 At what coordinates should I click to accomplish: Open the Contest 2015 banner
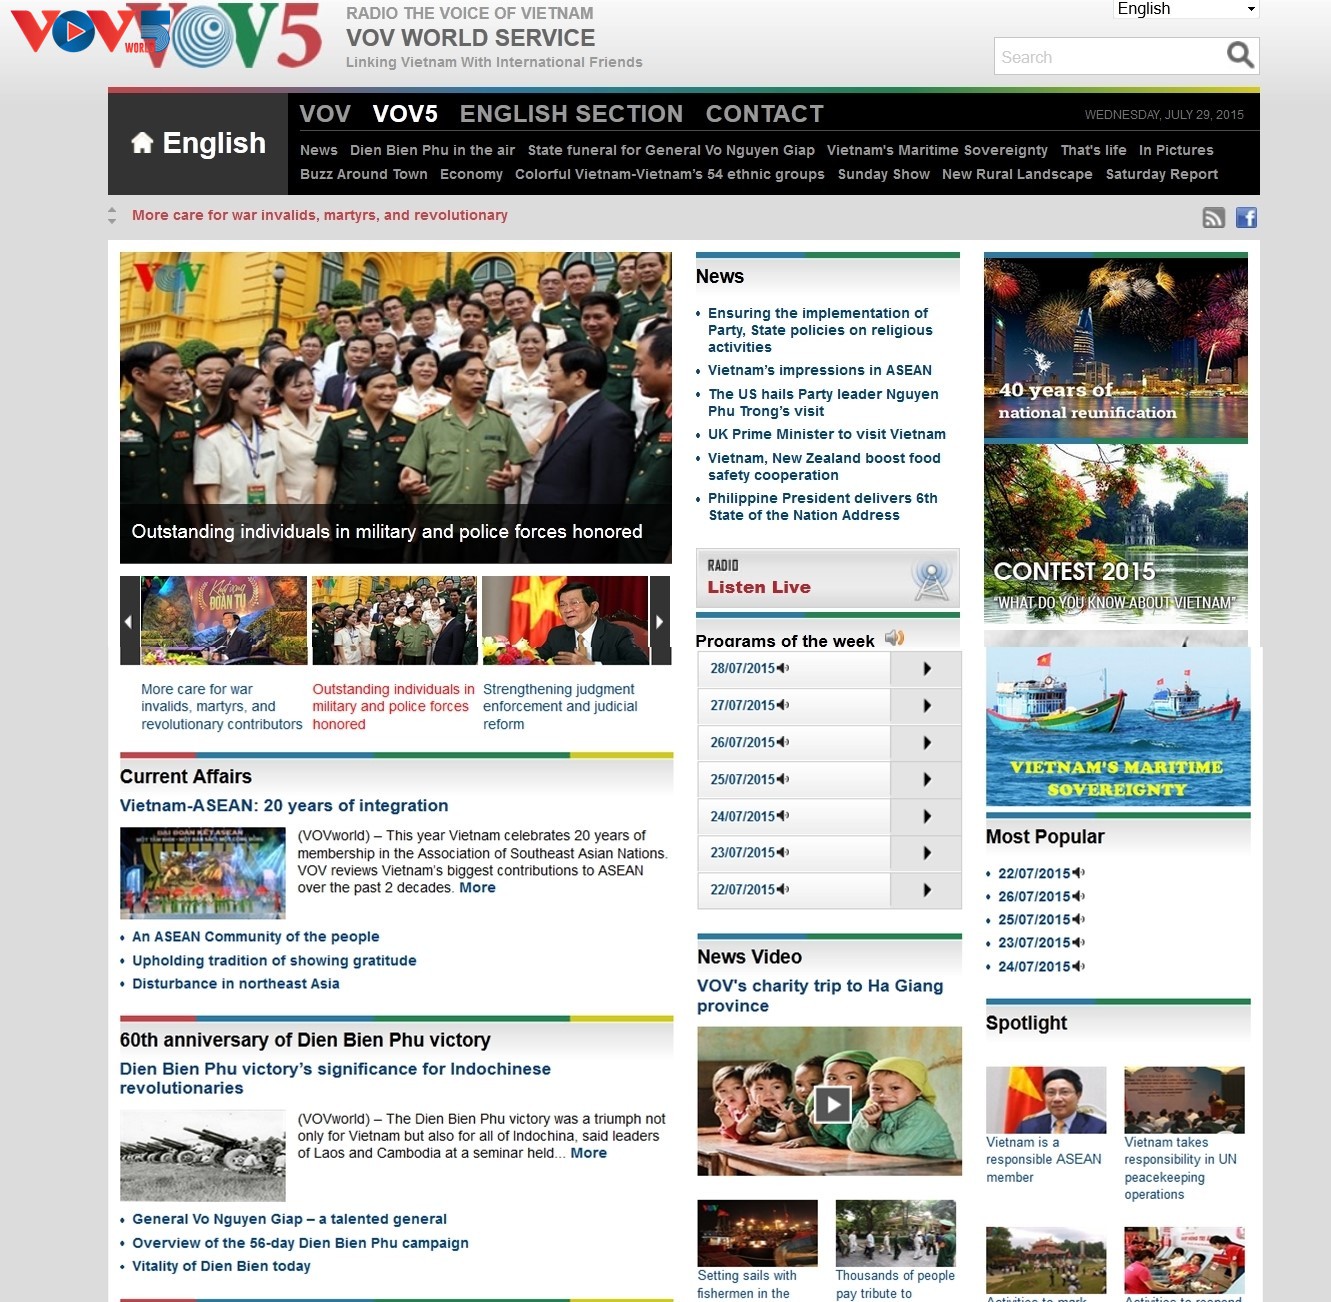[1115, 535]
